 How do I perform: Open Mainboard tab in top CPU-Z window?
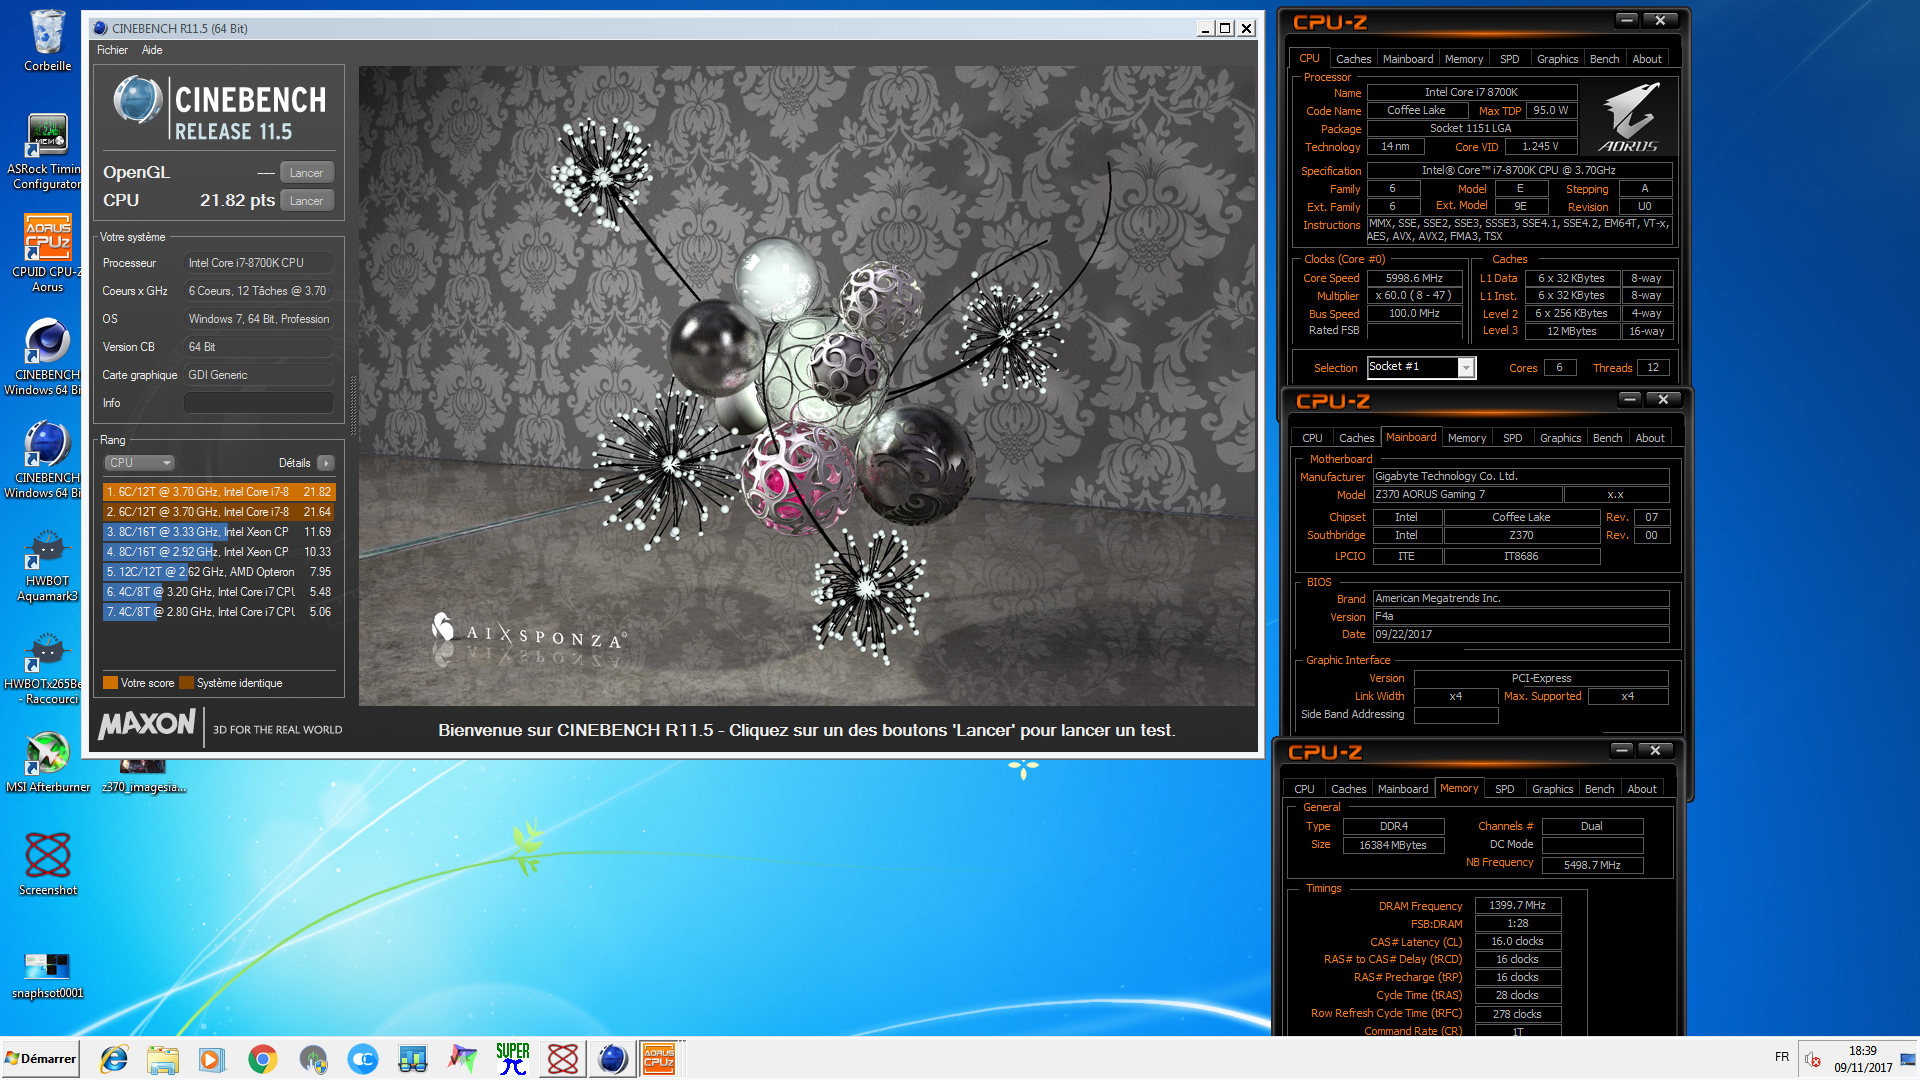coord(1407,59)
